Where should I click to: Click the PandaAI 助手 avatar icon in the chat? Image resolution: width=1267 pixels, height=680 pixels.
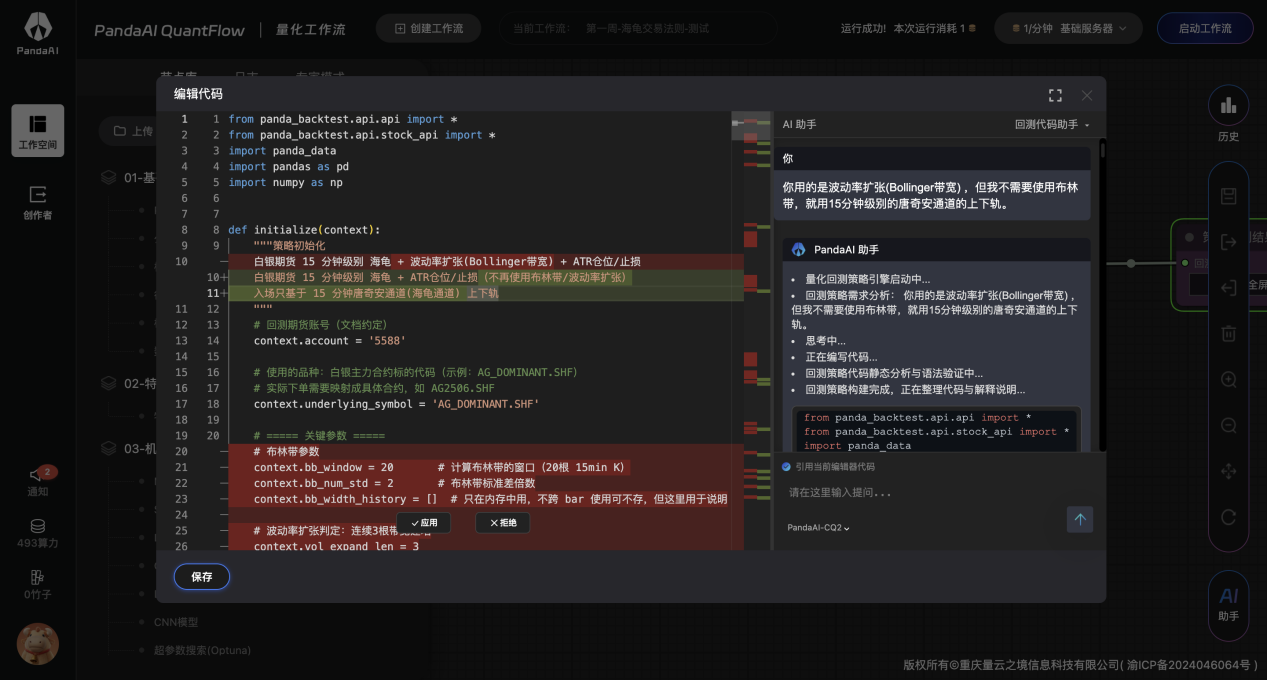tap(798, 249)
